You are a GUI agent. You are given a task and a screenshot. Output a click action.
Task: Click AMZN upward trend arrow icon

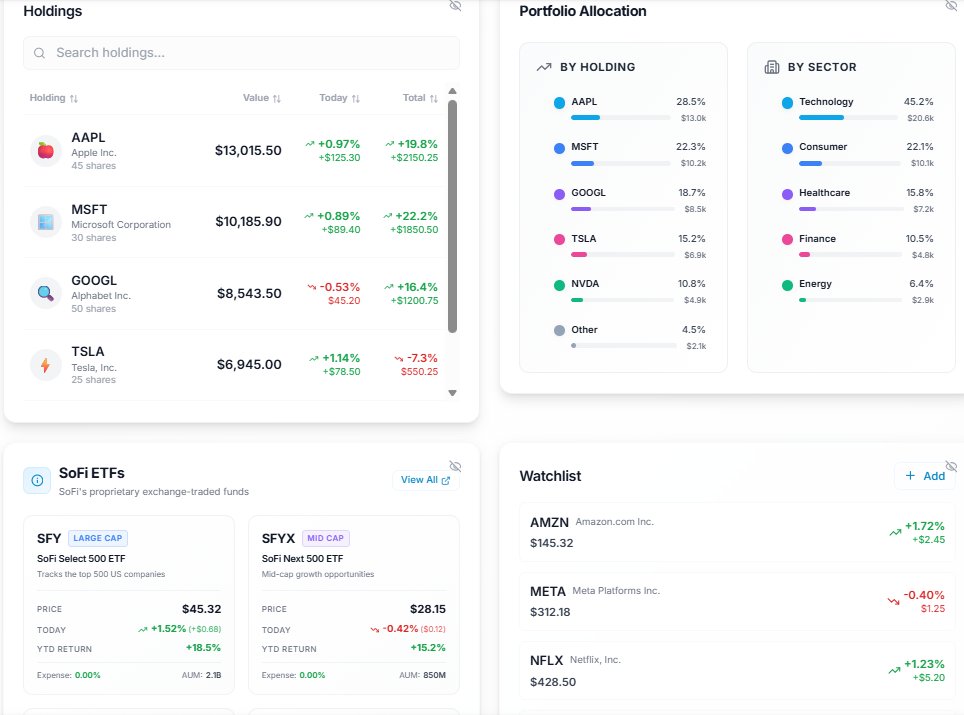coord(895,532)
